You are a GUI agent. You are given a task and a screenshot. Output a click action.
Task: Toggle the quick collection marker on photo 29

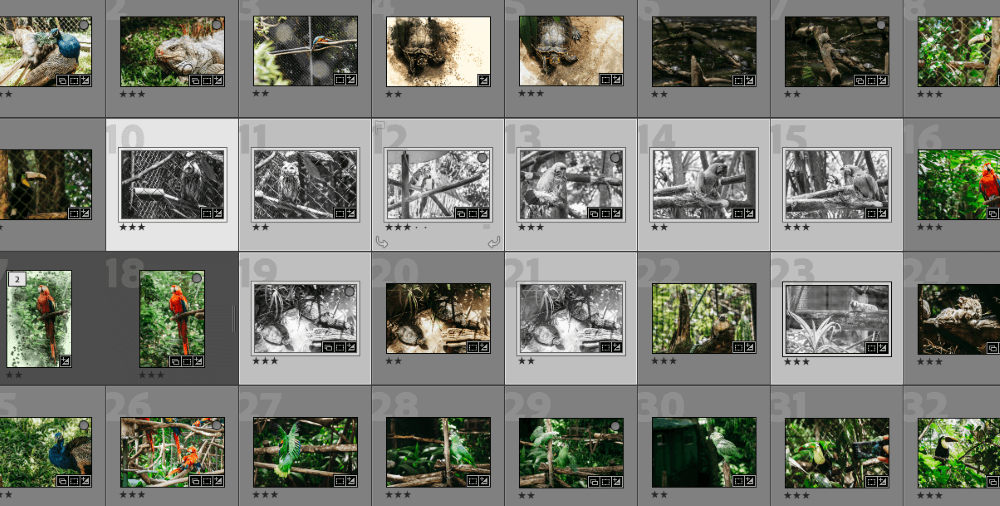point(615,425)
